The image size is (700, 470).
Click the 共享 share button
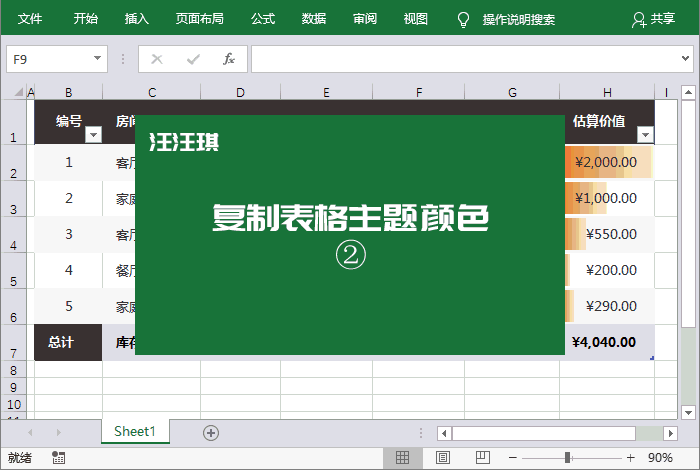point(653,19)
